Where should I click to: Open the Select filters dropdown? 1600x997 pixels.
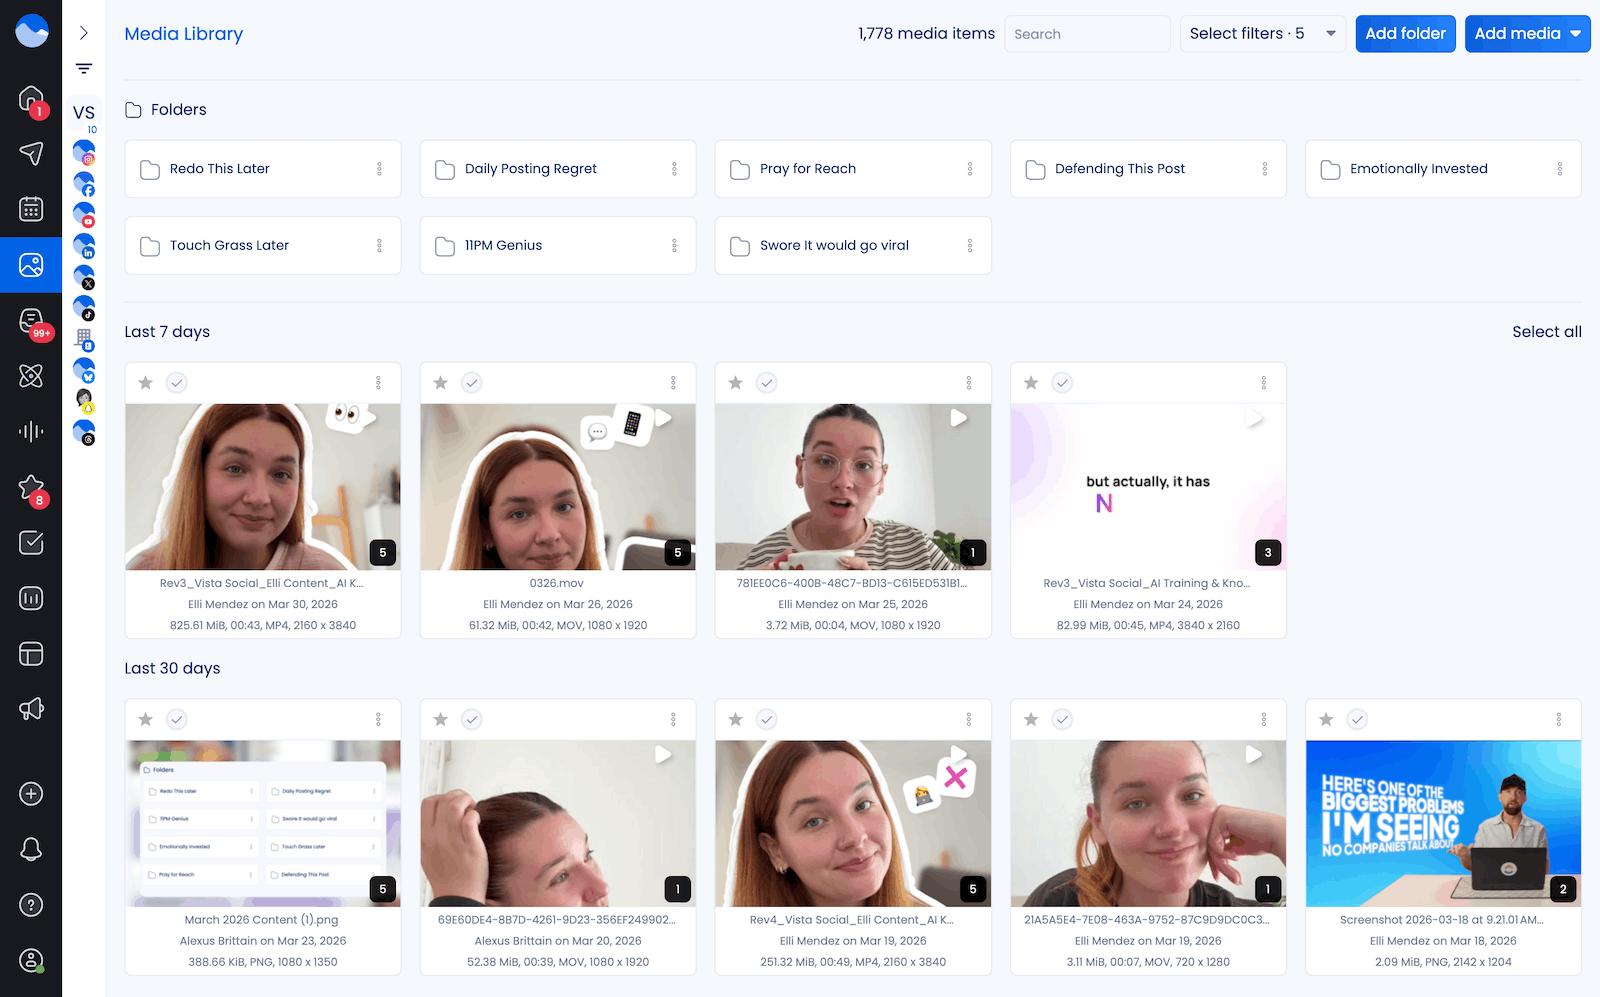[1262, 34]
